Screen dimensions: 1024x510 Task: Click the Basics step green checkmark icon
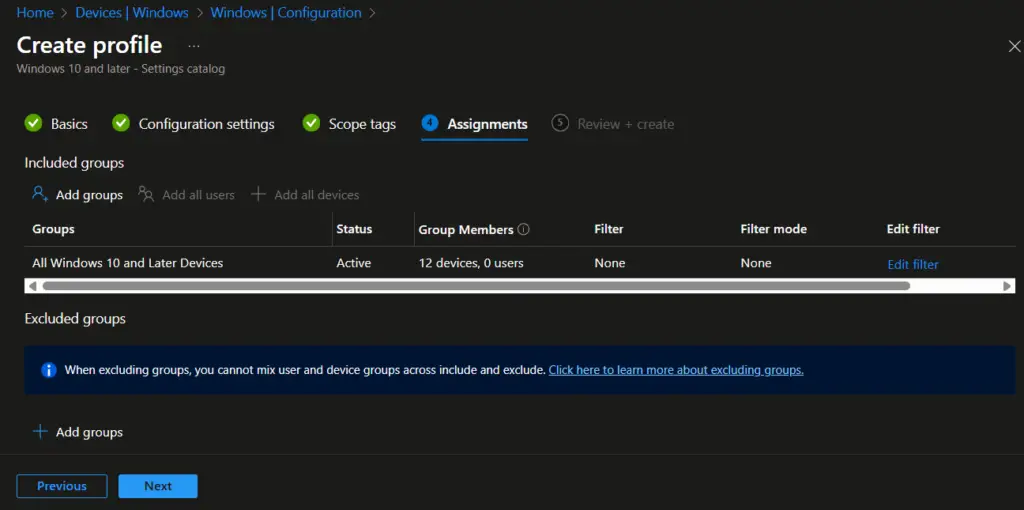coord(34,123)
